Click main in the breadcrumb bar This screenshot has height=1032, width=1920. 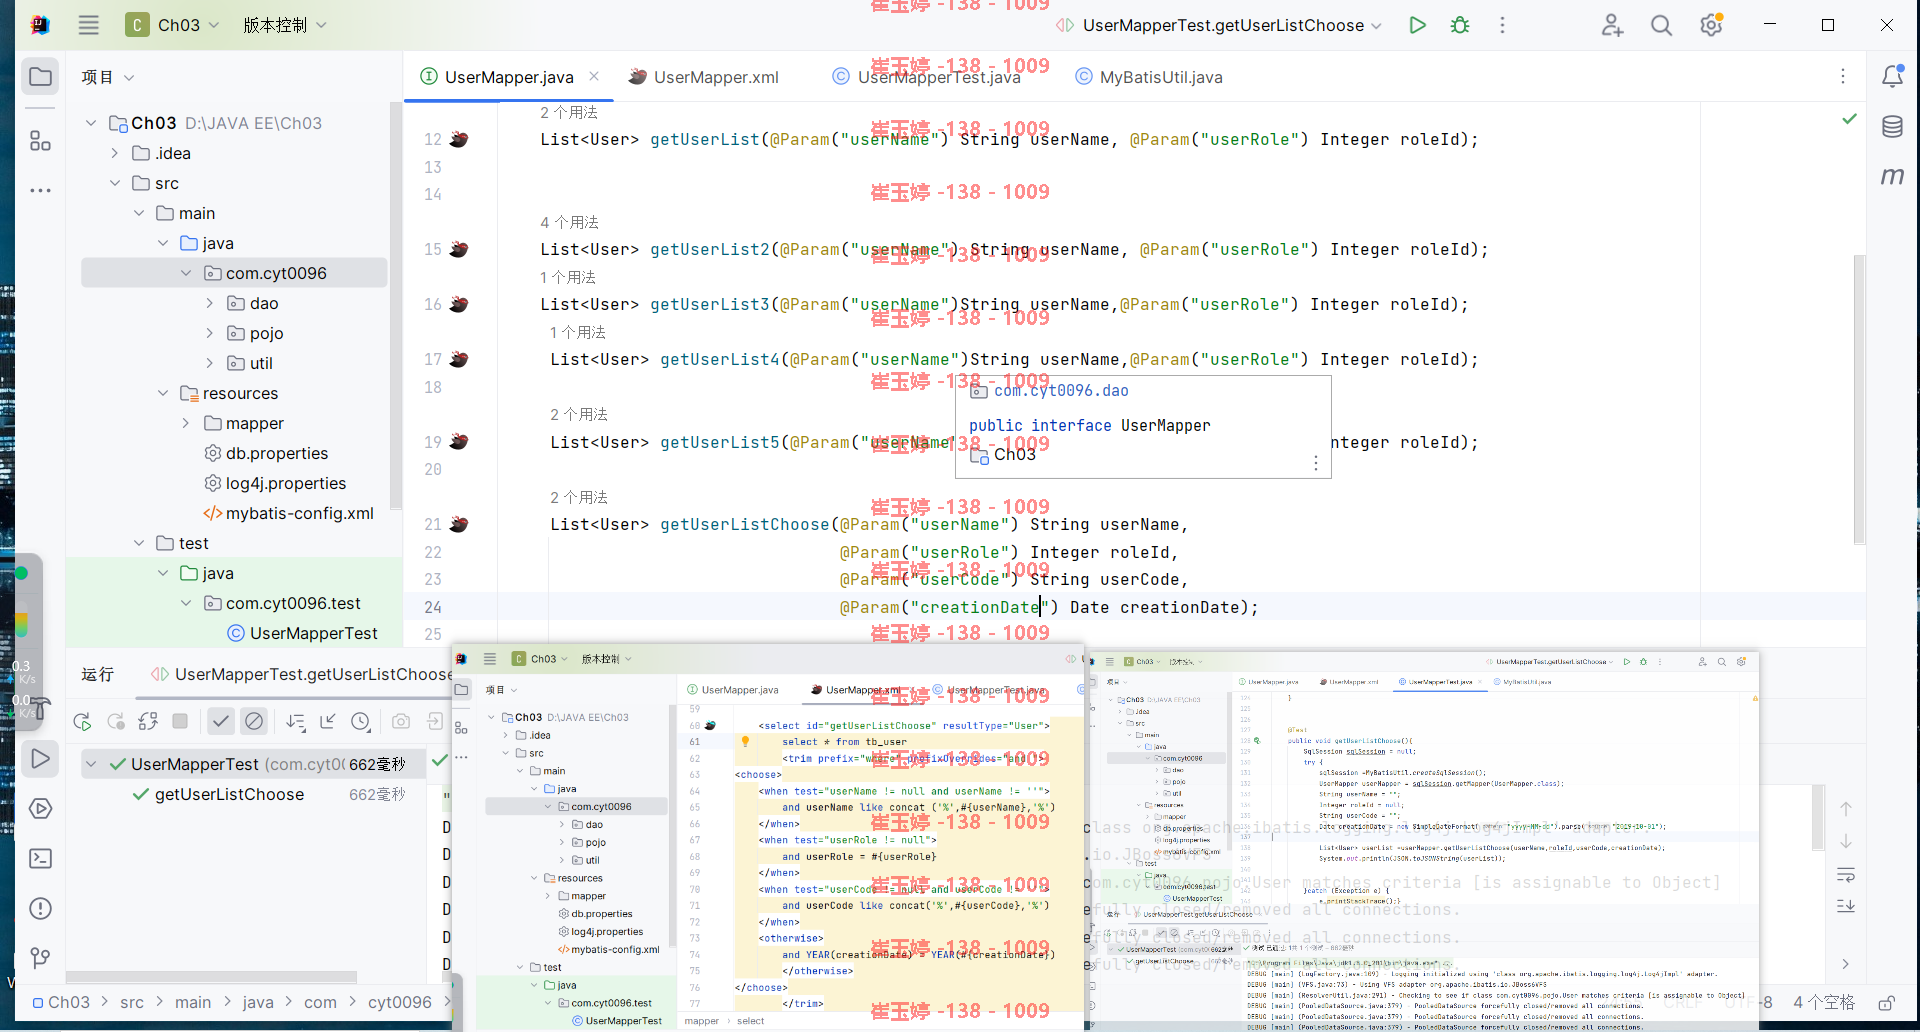coord(193,1002)
